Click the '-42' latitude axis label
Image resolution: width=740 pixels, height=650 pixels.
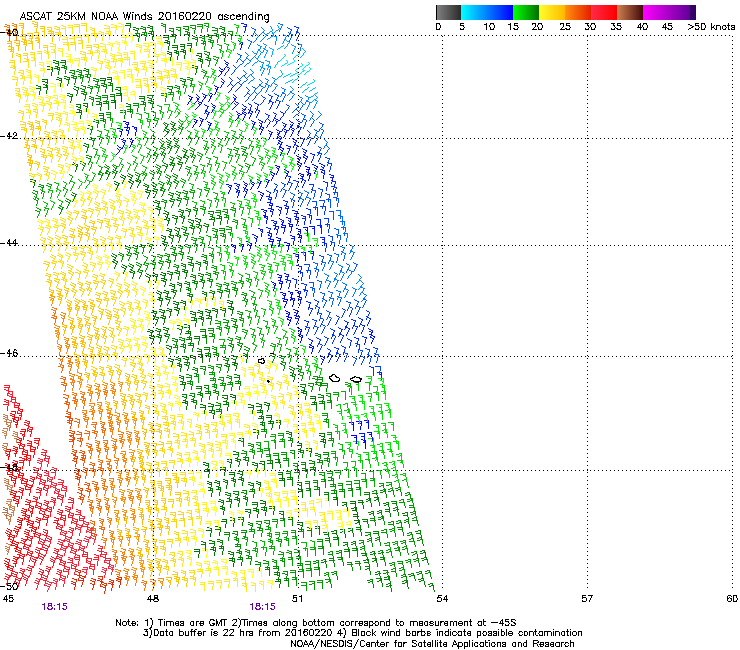pyautogui.click(x=10, y=135)
